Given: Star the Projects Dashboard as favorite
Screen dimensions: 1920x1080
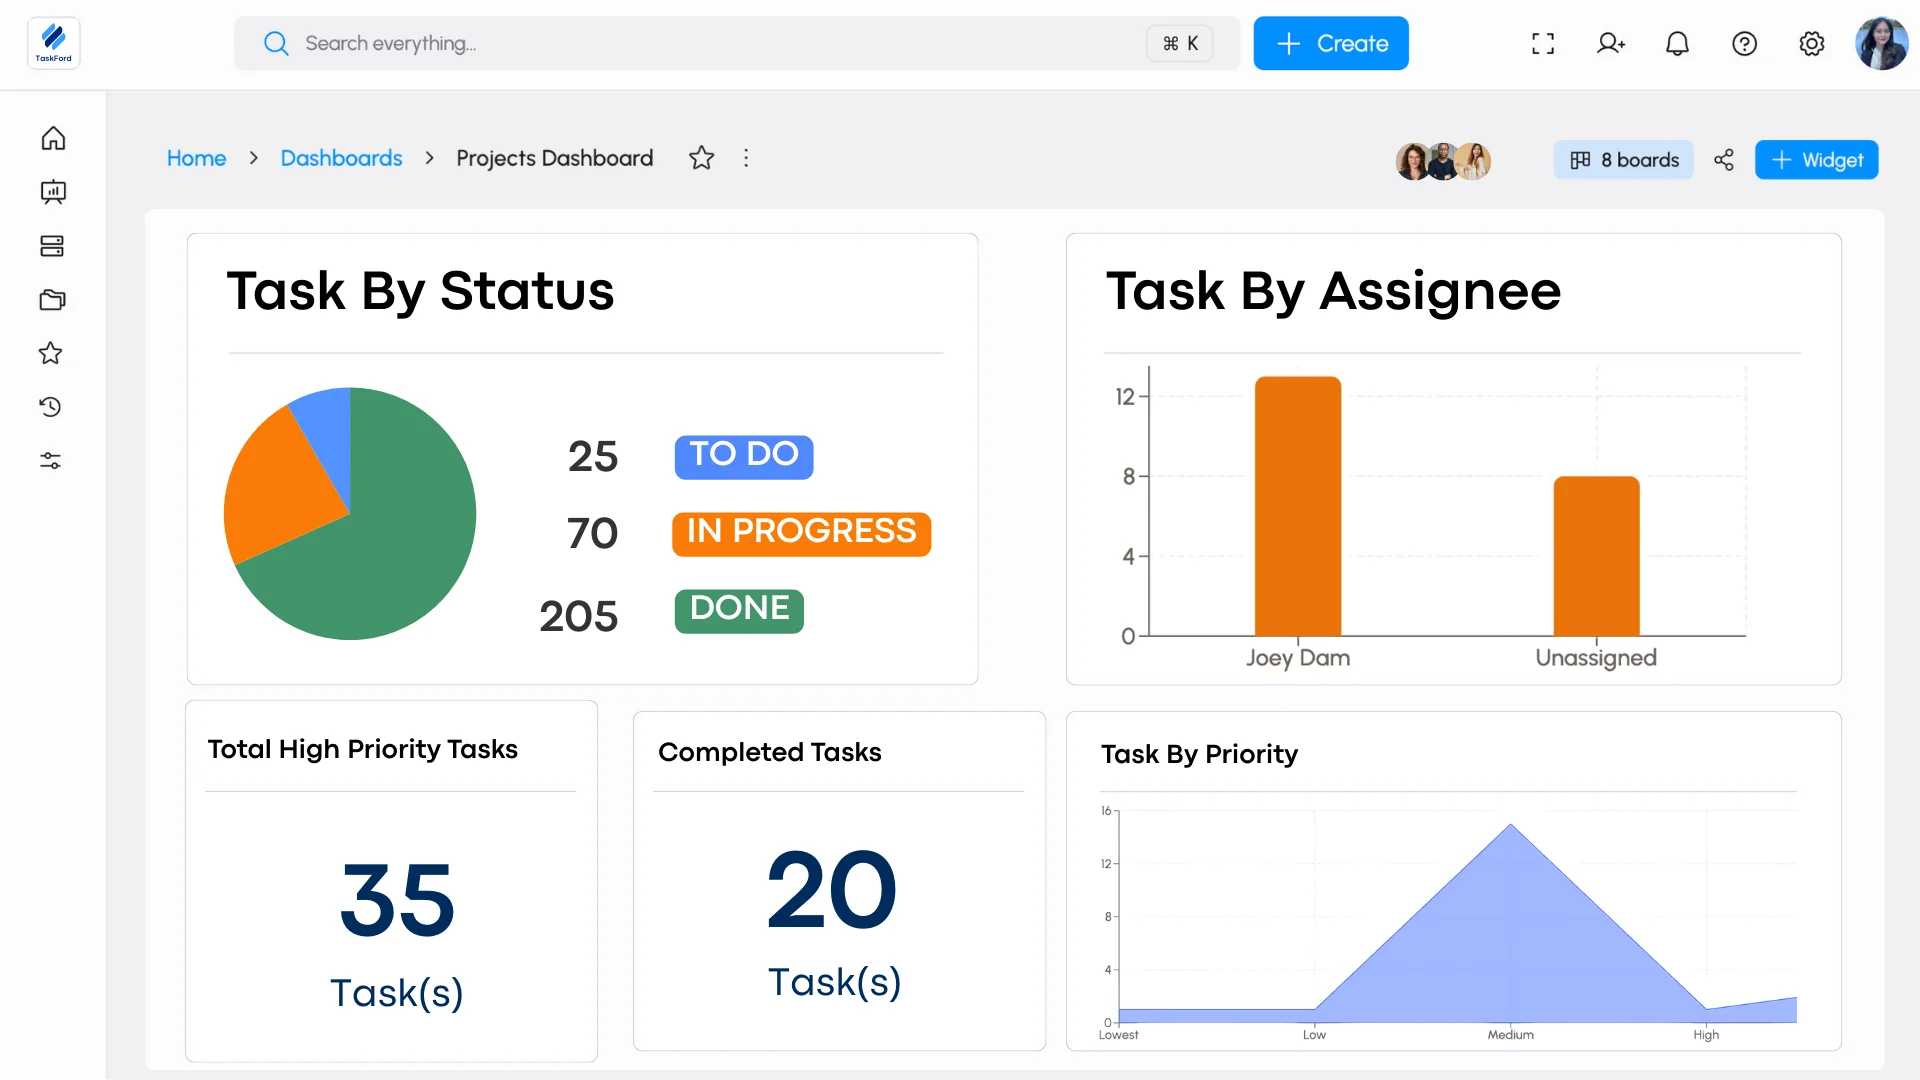Looking at the screenshot, I should click(701, 158).
